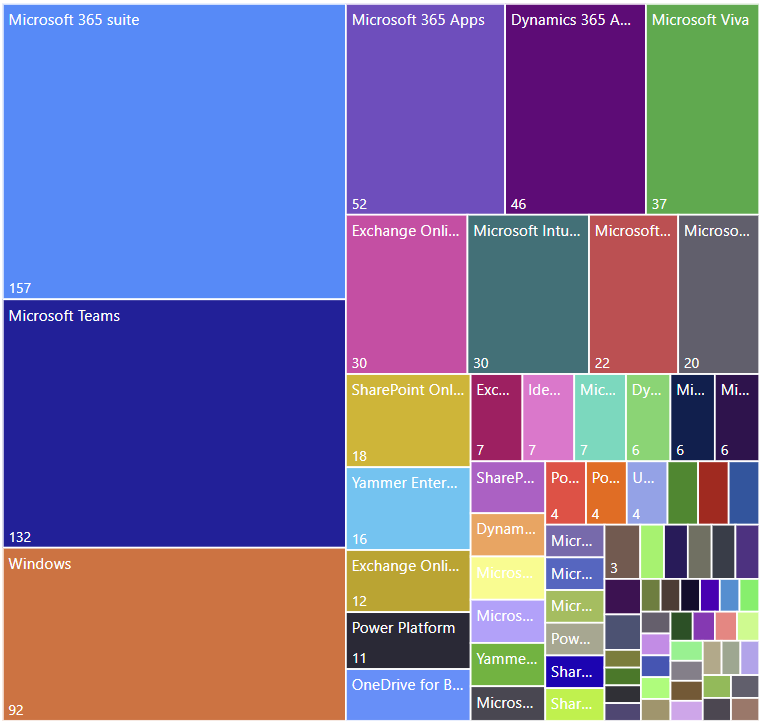Image resolution: width=759 pixels, height=721 pixels.
Task: Click the dark navy Mi... tile showing 6
Action: click(x=693, y=417)
